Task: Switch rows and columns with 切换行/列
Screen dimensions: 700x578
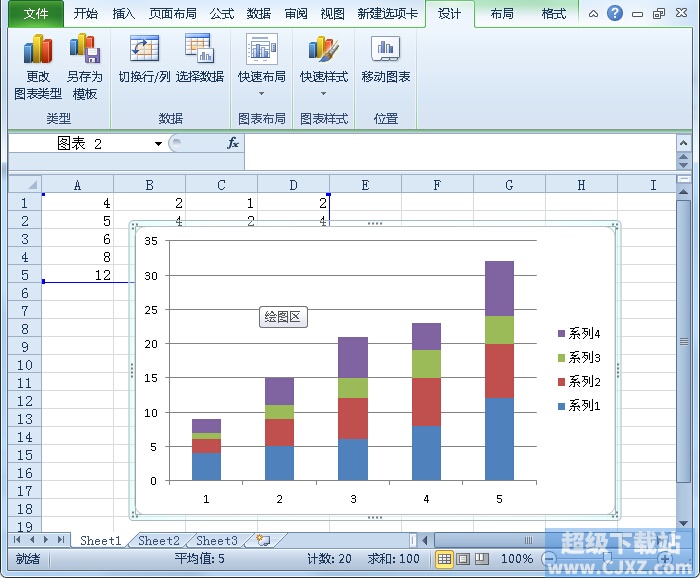Action: (x=144, y=59)
